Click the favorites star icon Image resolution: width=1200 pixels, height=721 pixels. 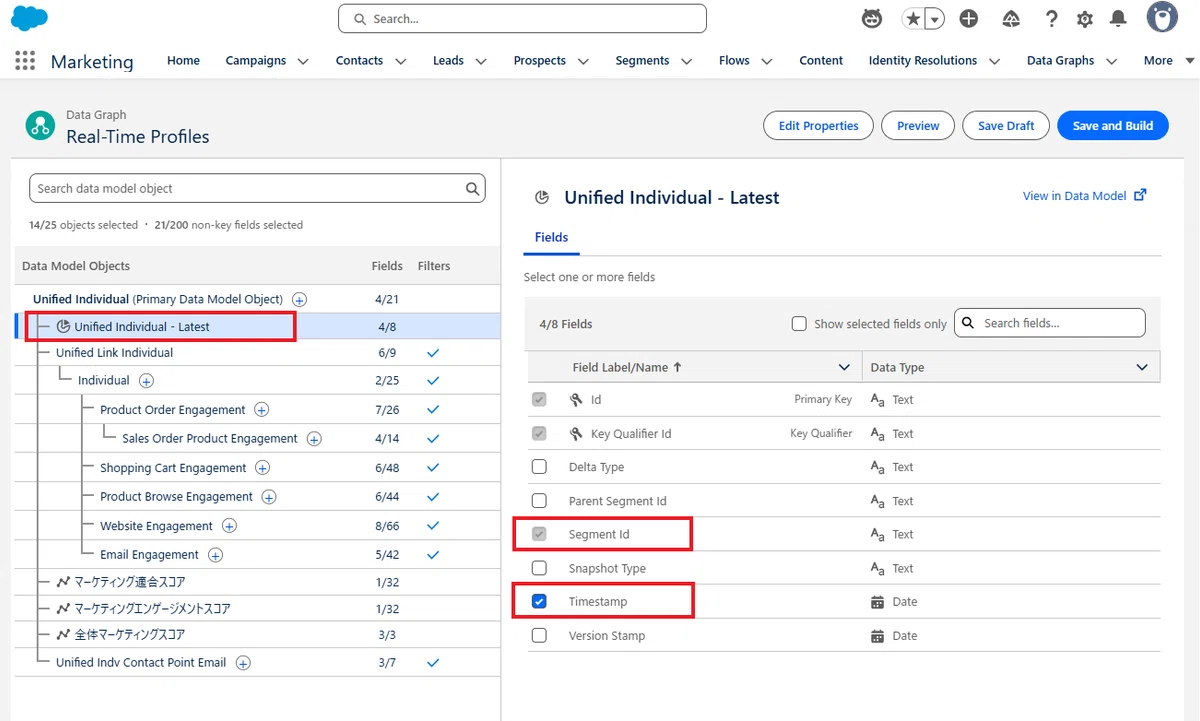pyautogui.click(x=912, y=18)
